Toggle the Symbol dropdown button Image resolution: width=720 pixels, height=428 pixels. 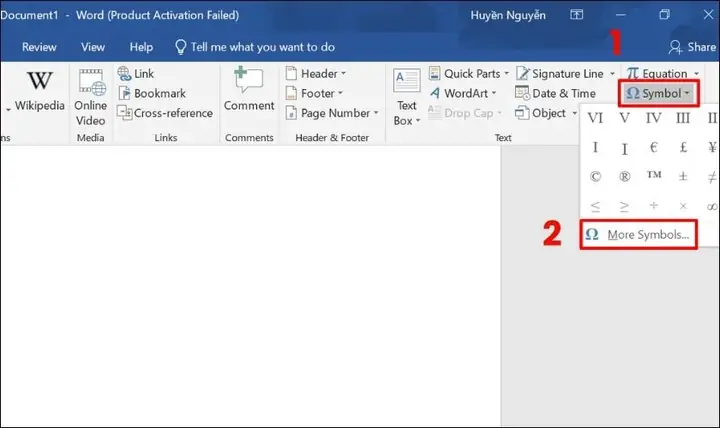pos(658,93)
